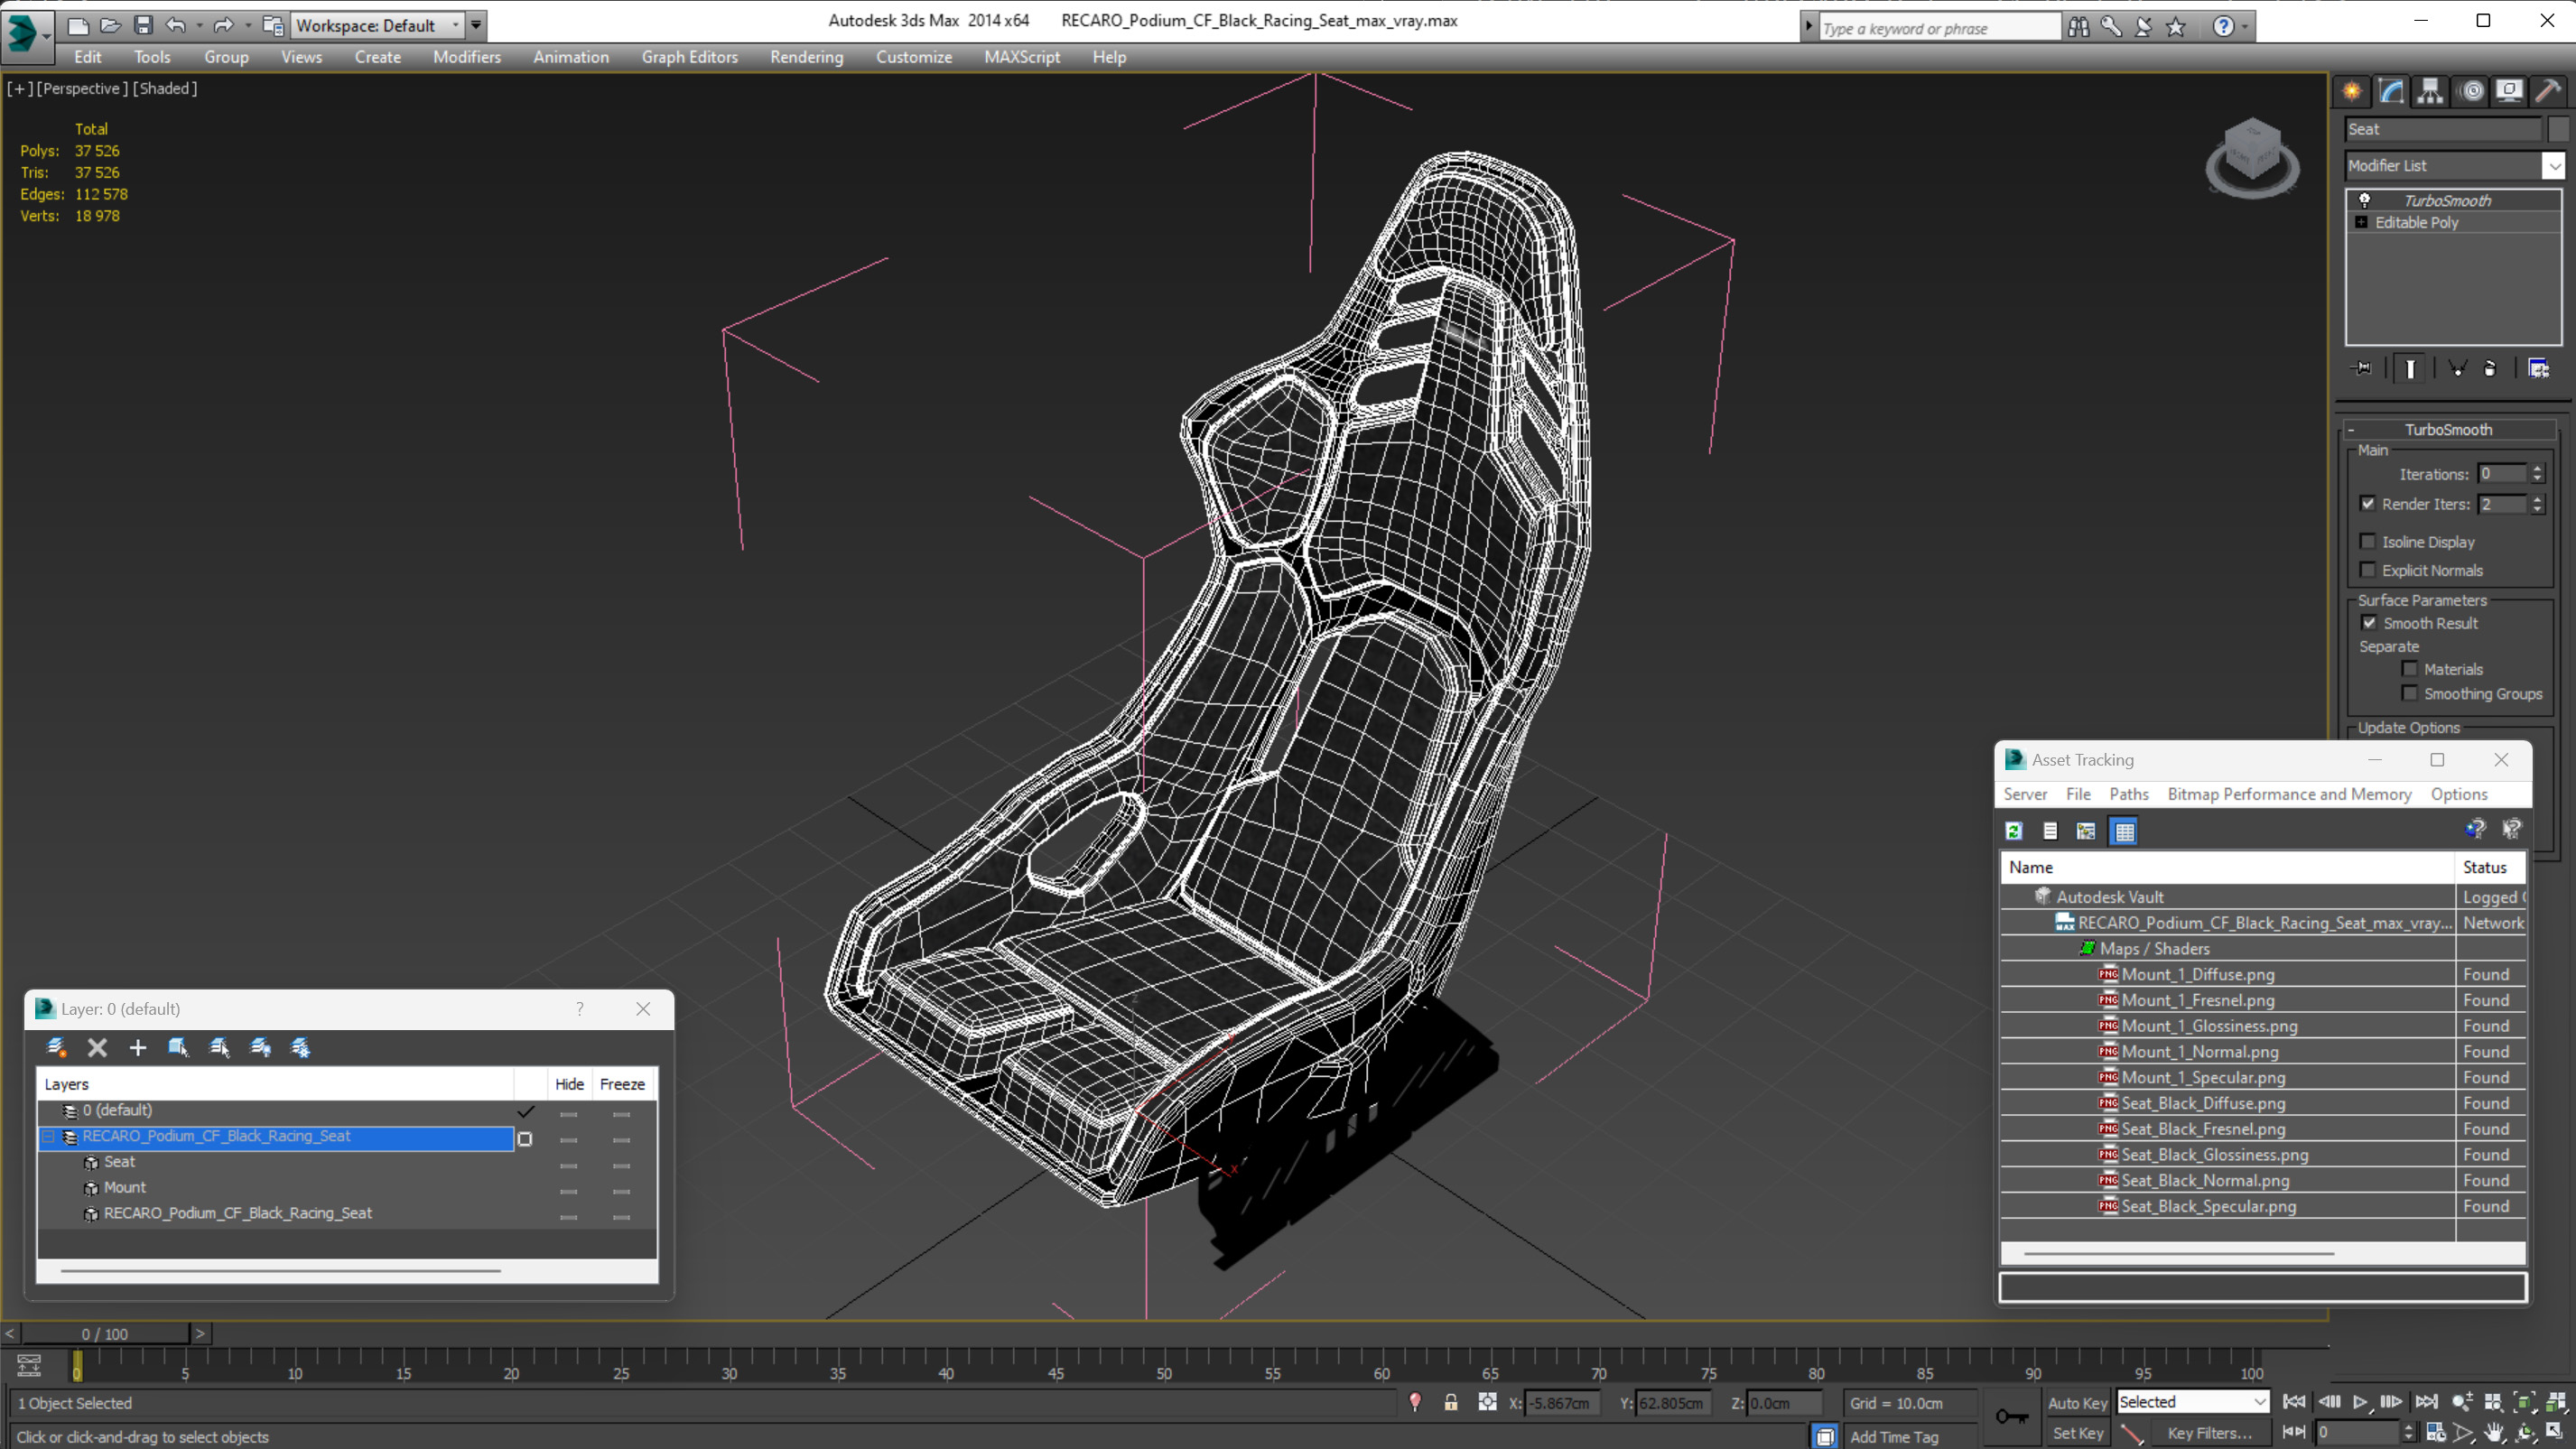Open the Help icon dropdown arrow in title bar
This screenshot has height=1449, width=2576.
pos(2245,27)
